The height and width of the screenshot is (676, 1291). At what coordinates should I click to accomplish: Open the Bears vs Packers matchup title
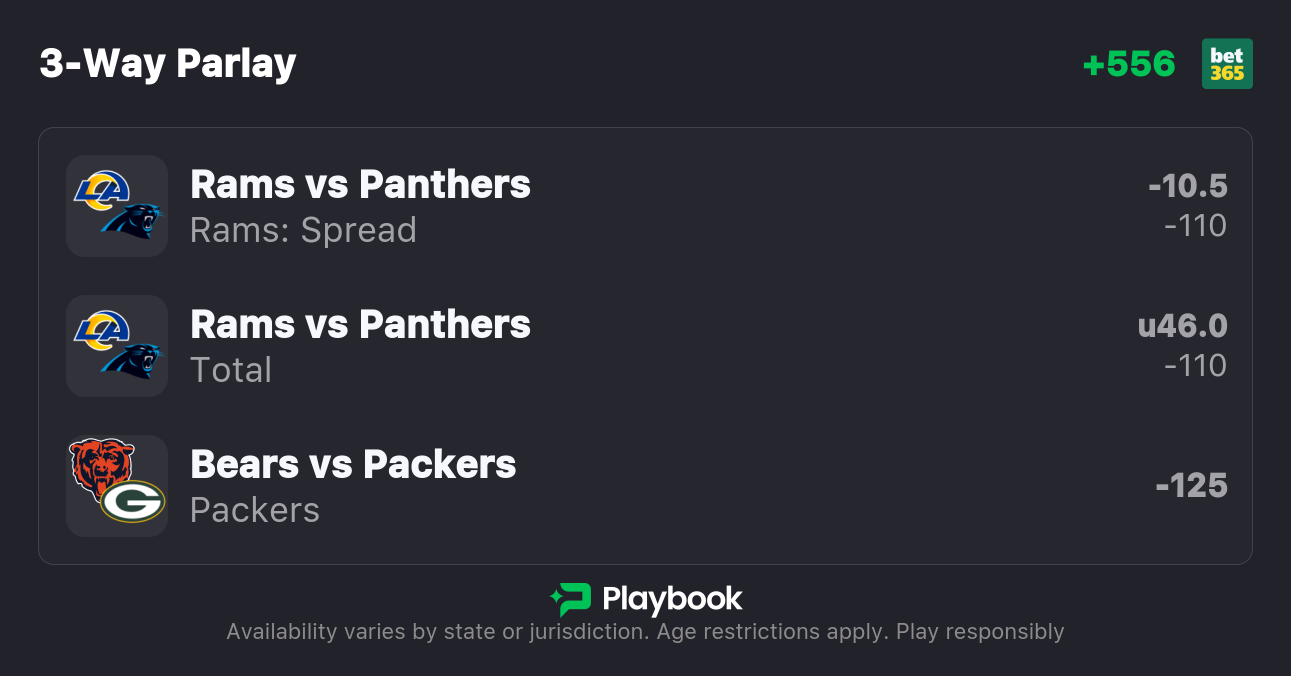coord(353,465)
